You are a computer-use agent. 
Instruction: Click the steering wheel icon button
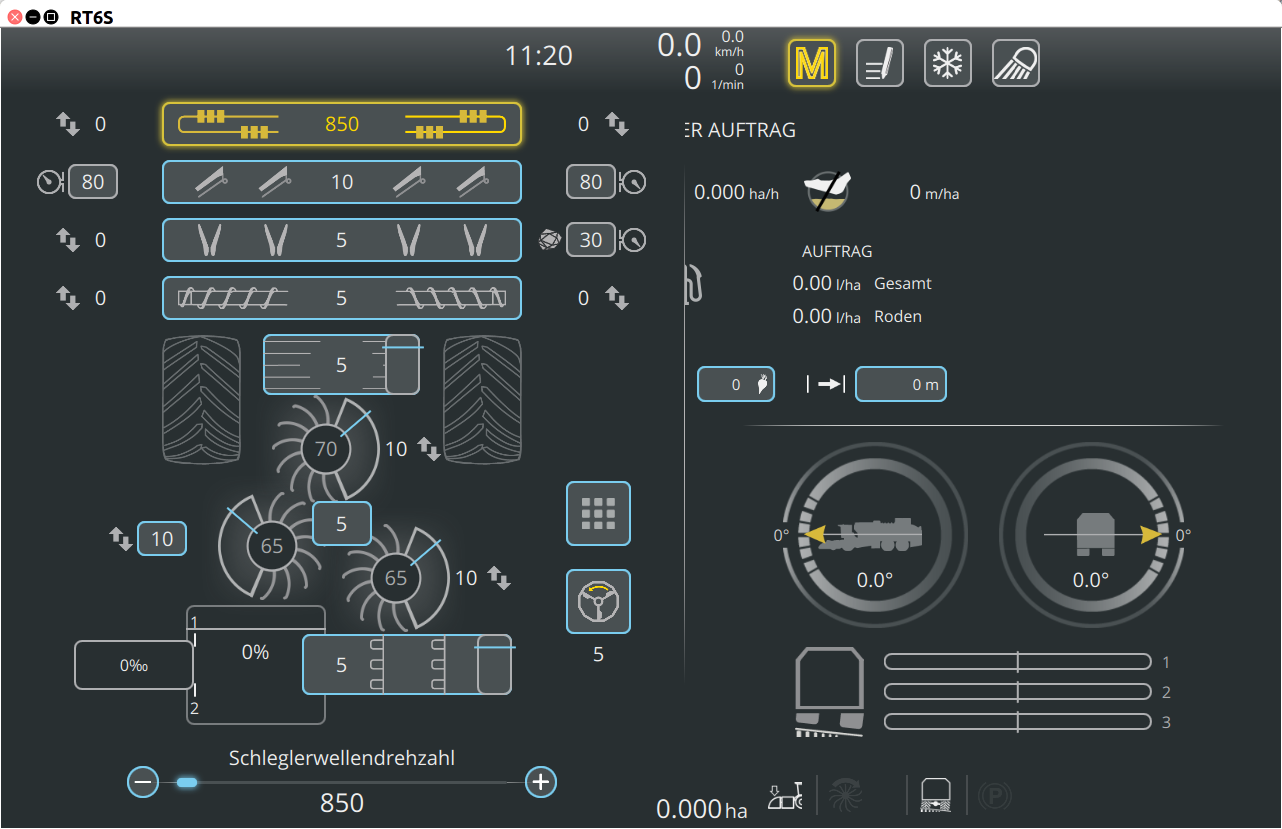click(x=598, y=601)
